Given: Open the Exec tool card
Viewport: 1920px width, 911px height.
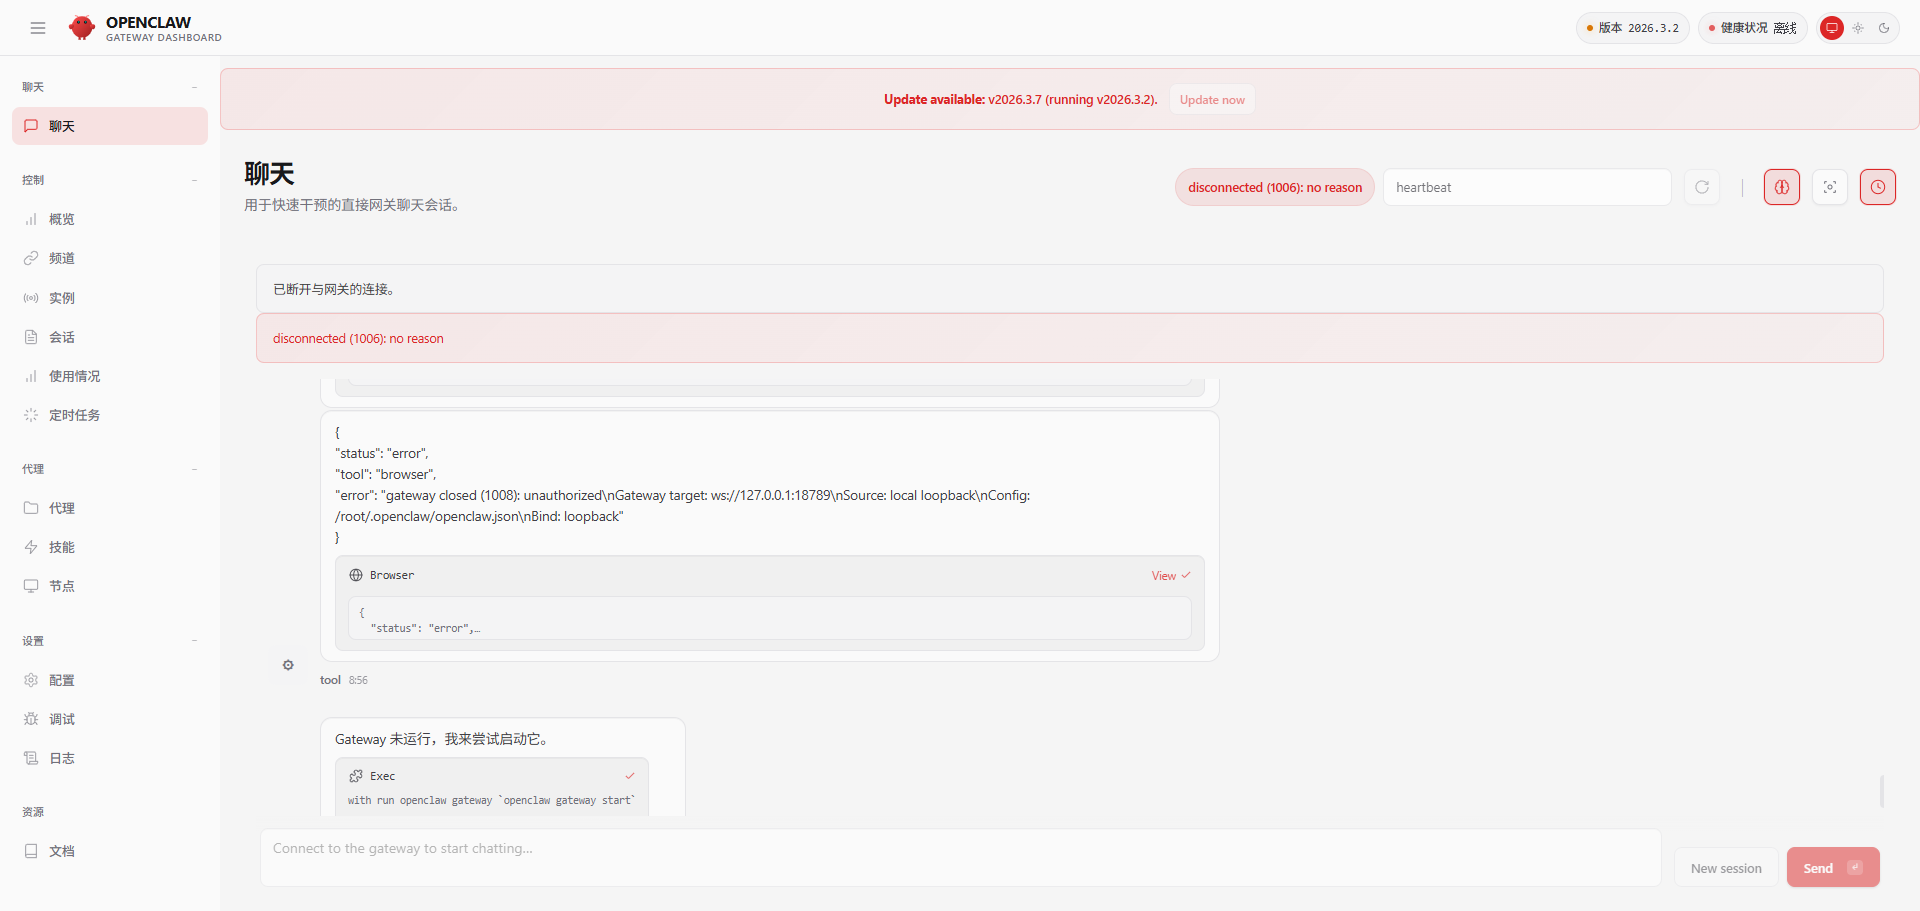Looking at the screenshot, I should (492, 787).
